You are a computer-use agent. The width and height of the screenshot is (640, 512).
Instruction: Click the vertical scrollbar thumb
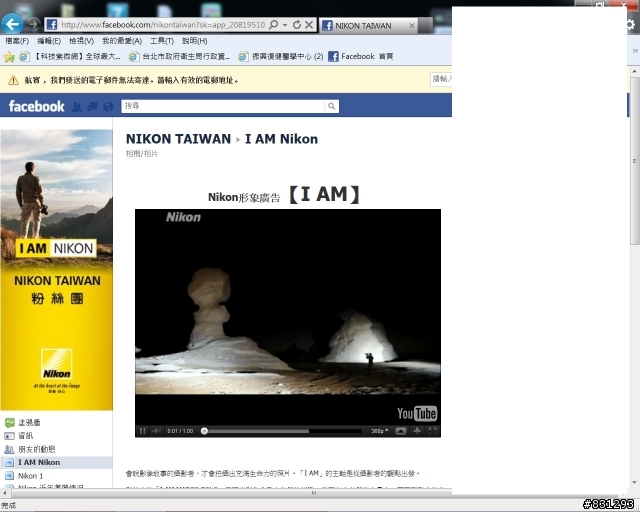[635, 161]
